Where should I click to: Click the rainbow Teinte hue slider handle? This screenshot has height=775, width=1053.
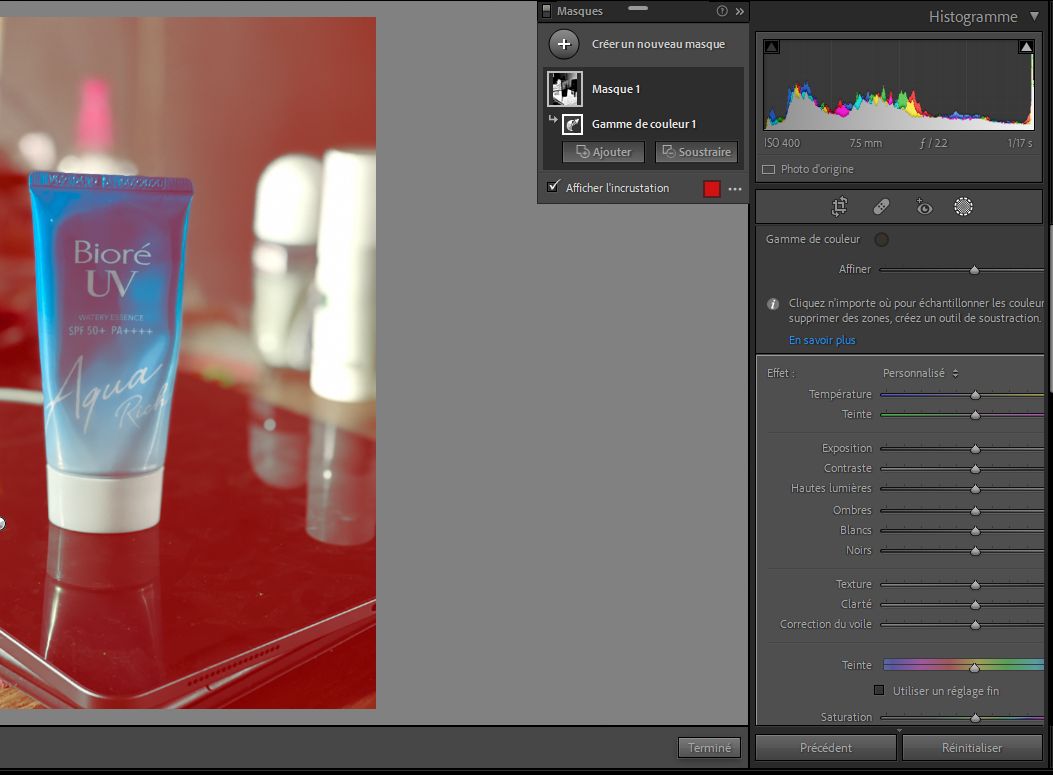pos(974,667)
